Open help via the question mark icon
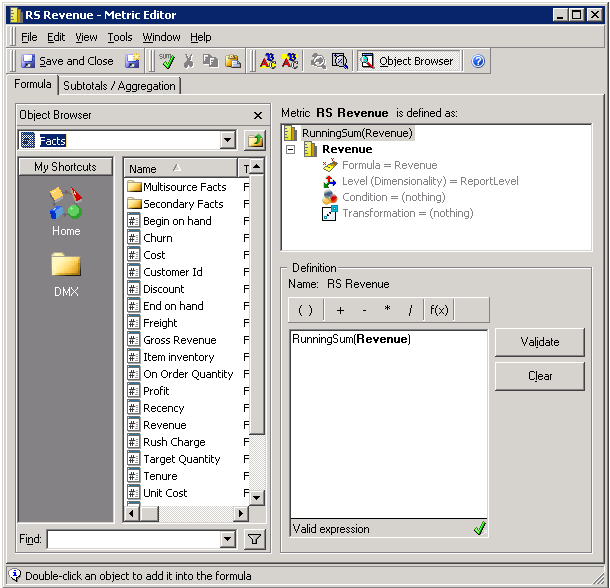 pos(478,61)
